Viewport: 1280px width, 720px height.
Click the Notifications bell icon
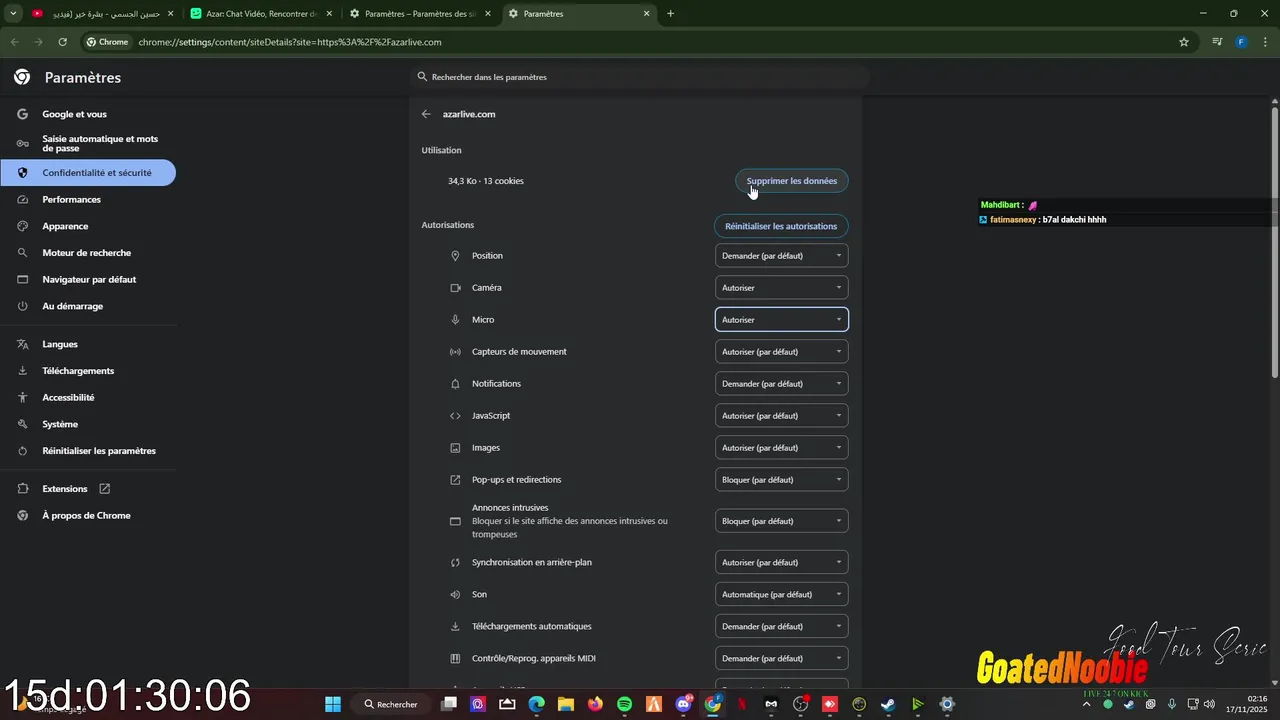pos(455,384)
